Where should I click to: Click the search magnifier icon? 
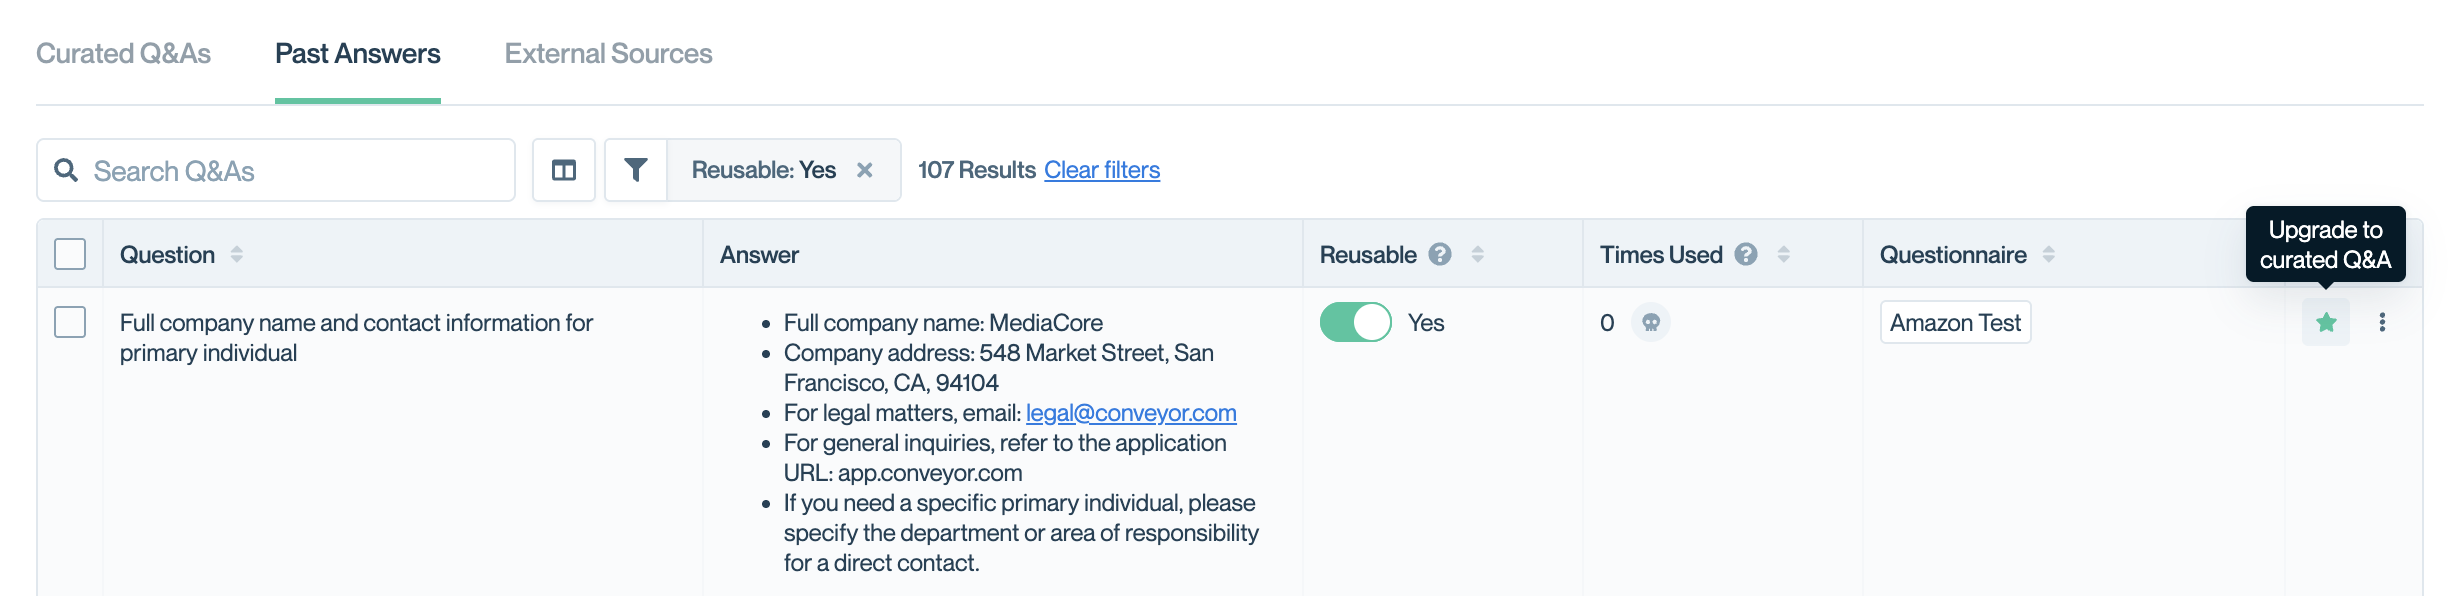tap(66, 170)
